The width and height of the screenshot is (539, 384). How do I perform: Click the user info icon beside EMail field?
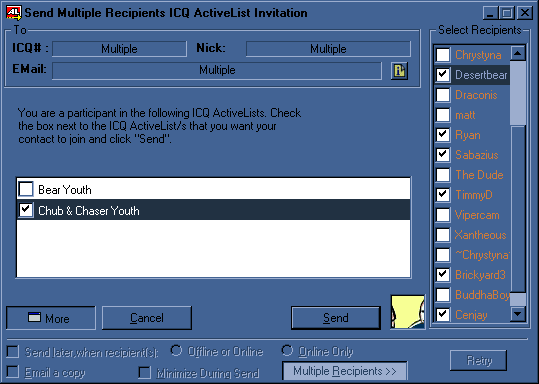click(399, 71)
